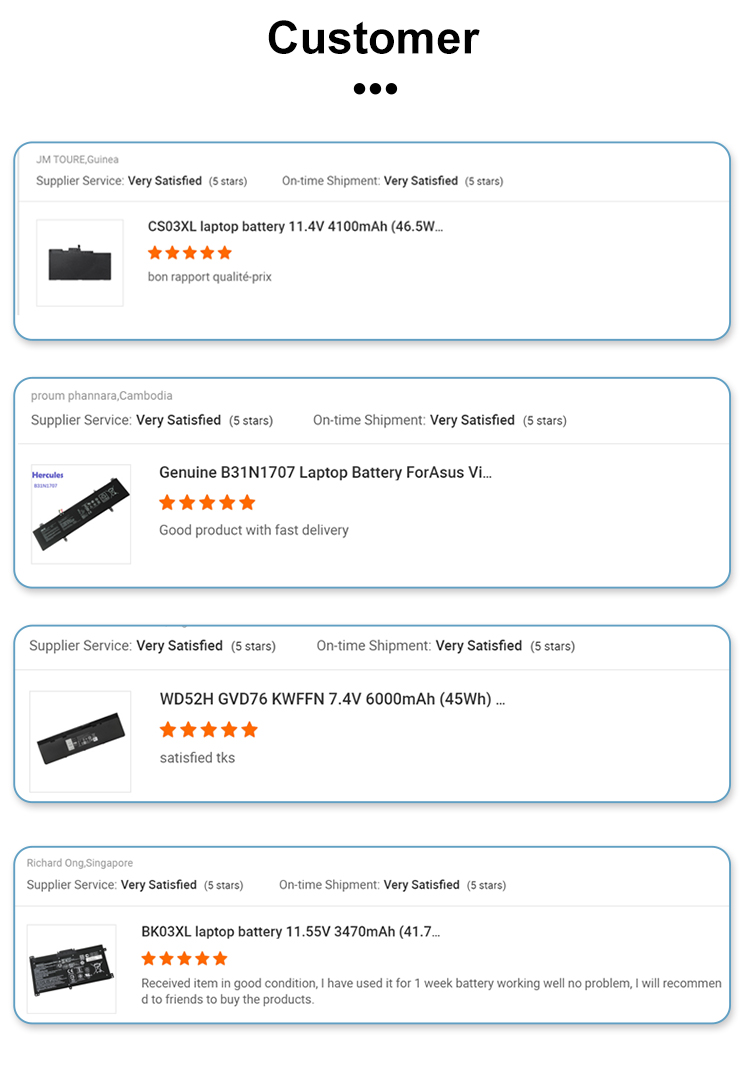Click the 'satisfied tks' review comment

pyautogui.click(x=197, y=758)
